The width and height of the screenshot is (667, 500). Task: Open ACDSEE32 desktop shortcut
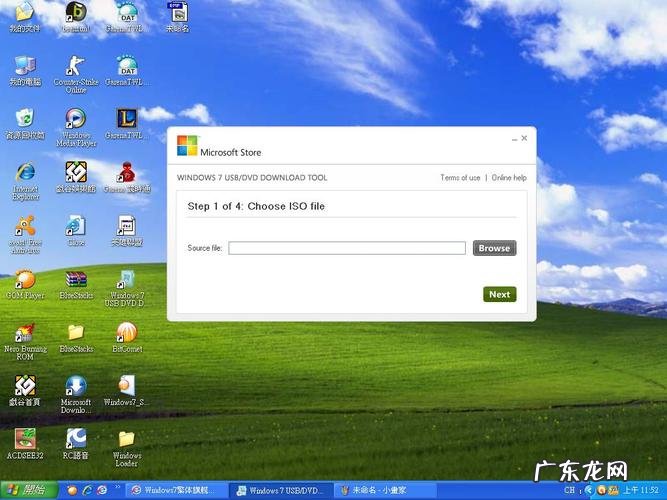[25, 439]
